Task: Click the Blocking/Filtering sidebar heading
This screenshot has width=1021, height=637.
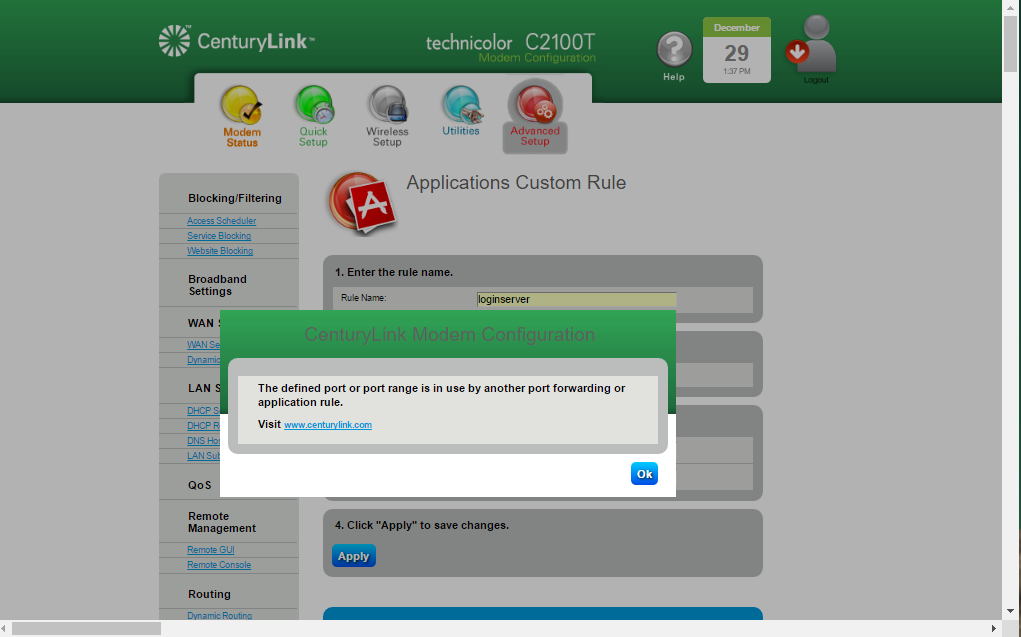Action: pos(234,198)
